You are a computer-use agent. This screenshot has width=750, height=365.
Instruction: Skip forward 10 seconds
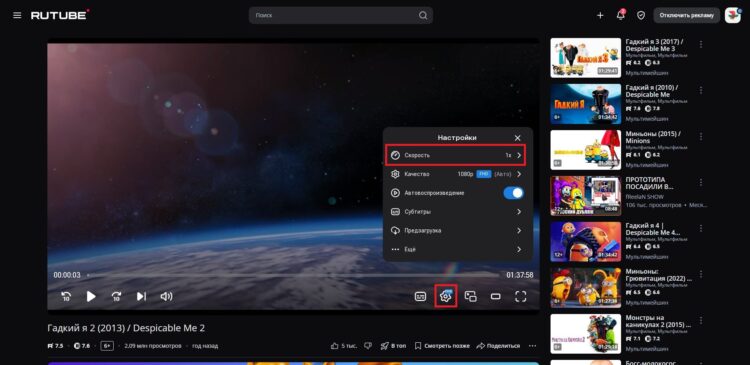tap(116, 297)
